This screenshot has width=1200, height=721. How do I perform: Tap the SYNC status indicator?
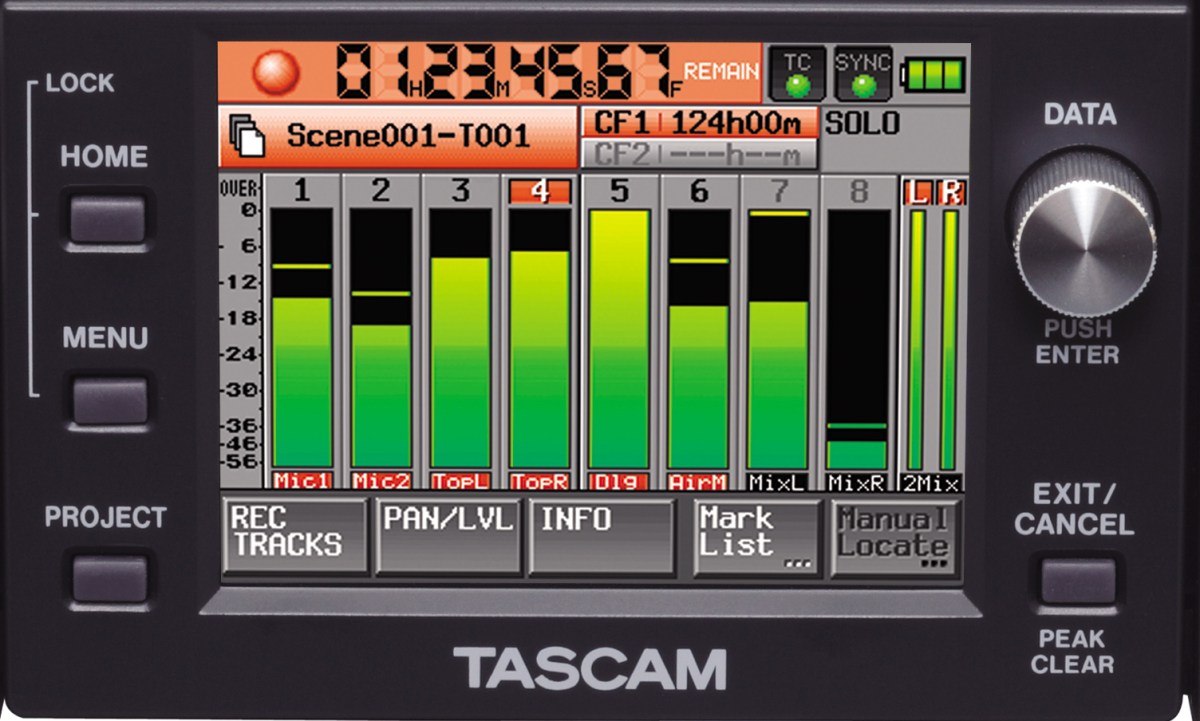click(862, 73)
